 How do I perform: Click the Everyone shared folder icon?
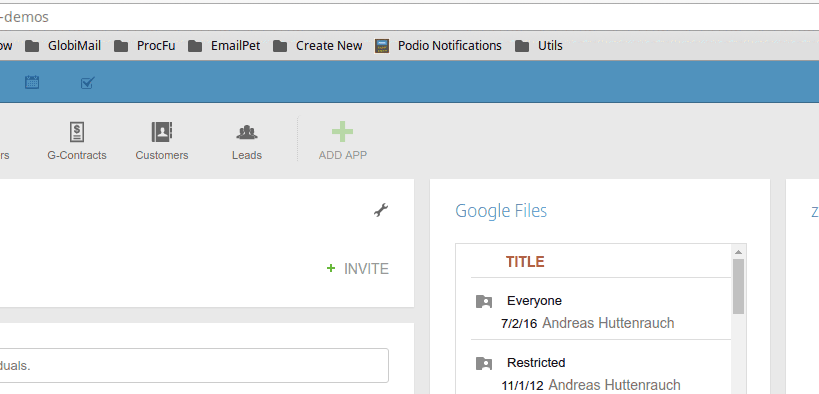(484, 302)
